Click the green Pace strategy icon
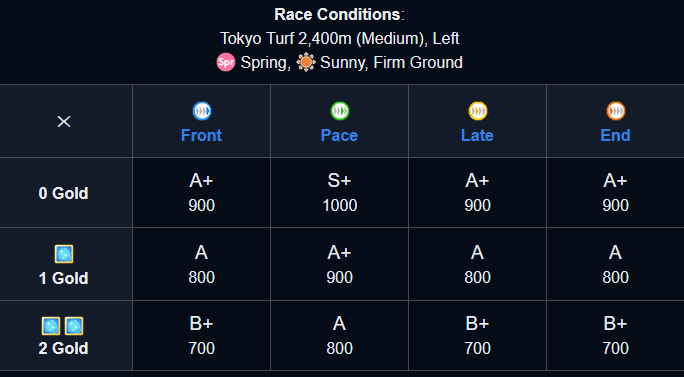The image size is (684, 377). click(x=339, y=111)
